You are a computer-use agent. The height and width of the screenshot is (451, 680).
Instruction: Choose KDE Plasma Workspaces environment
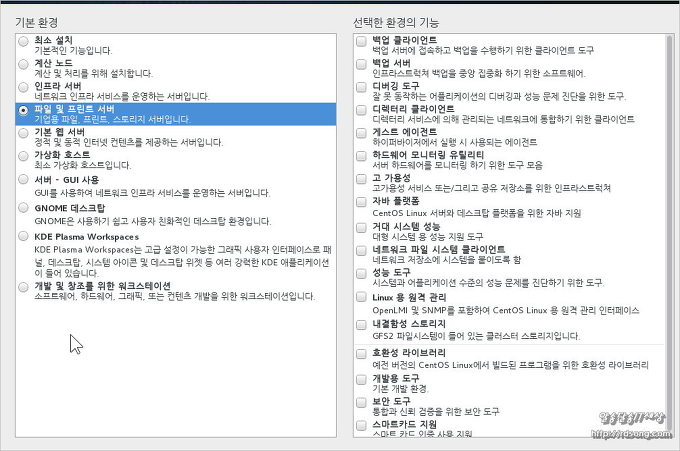tap(24, 237)
